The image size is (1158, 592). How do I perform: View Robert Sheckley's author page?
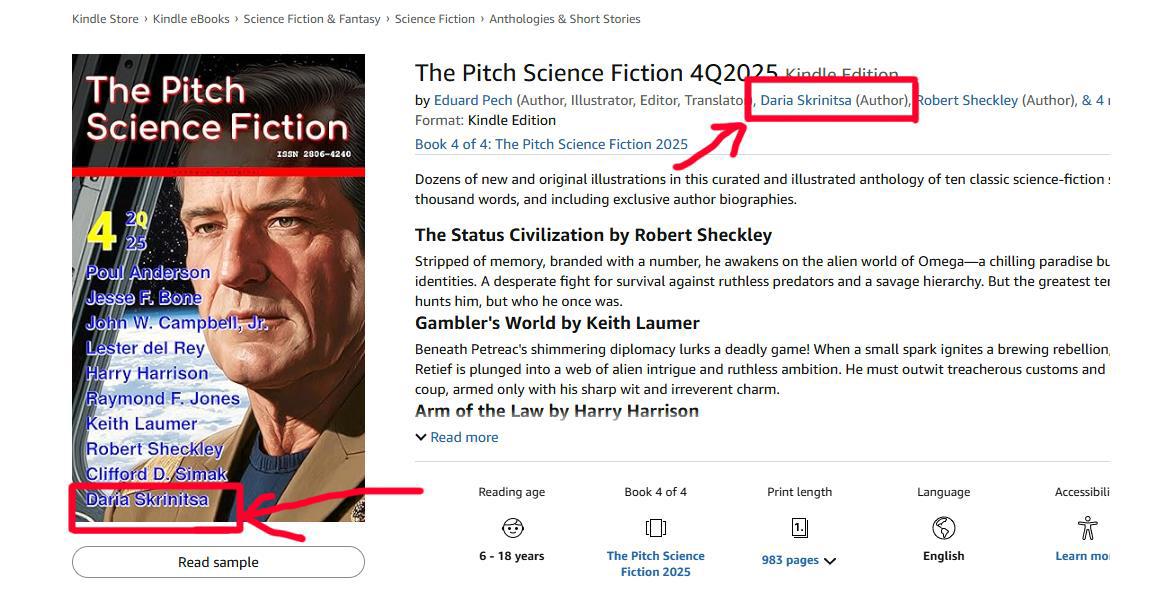(x=967, y=100)
